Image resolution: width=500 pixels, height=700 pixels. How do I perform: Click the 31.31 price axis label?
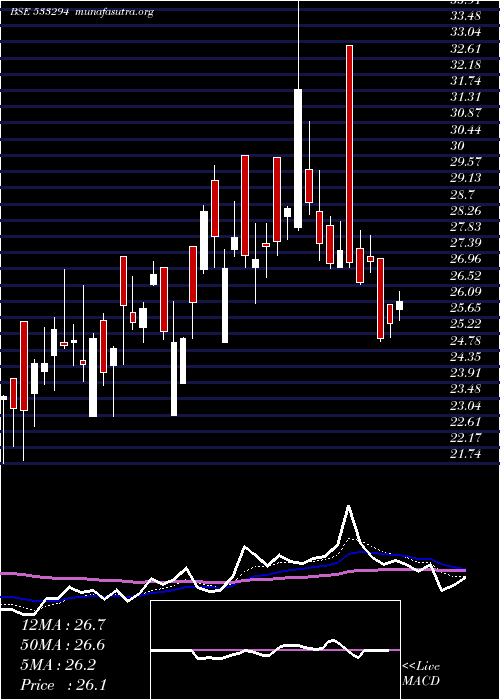click(x=466, y=97)
